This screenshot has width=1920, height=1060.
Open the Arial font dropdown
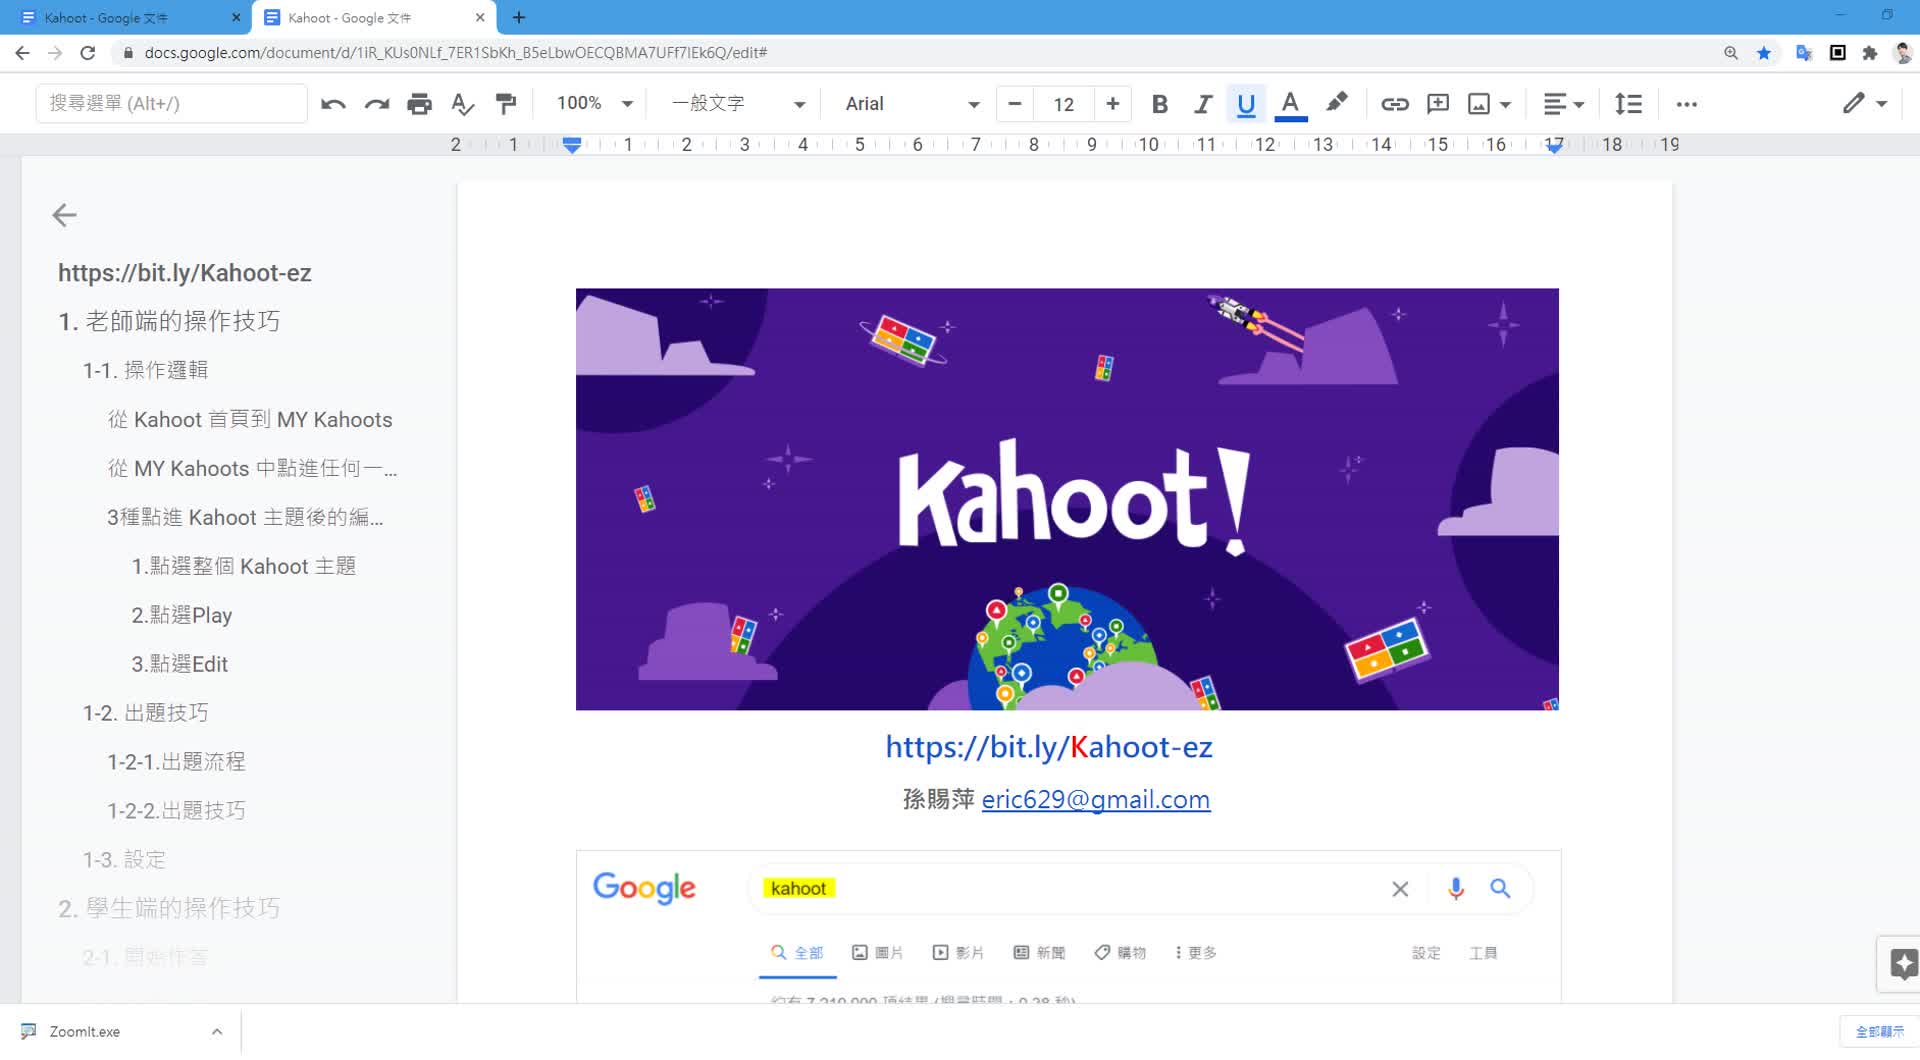(x=911, y=104)
